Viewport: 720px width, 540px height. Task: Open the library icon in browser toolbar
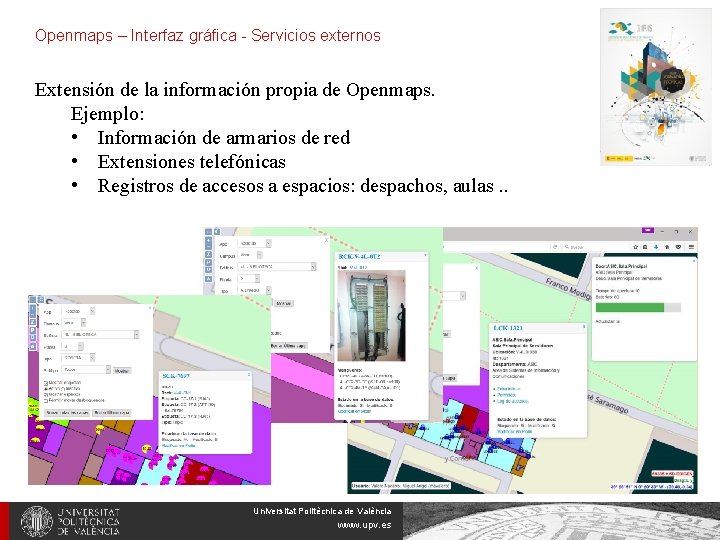click(x=645, y=247)
